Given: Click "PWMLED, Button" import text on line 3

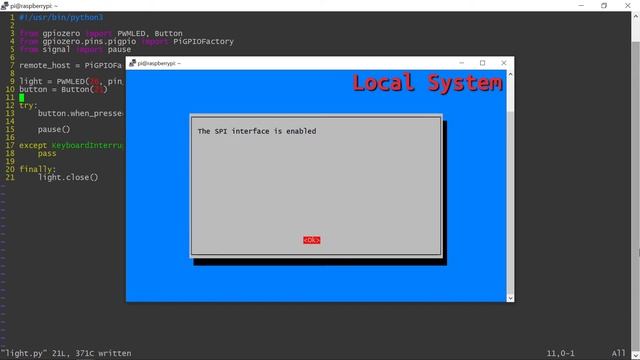Looking at the screenshot, I should pyautogui.click(x=150, y=33).
